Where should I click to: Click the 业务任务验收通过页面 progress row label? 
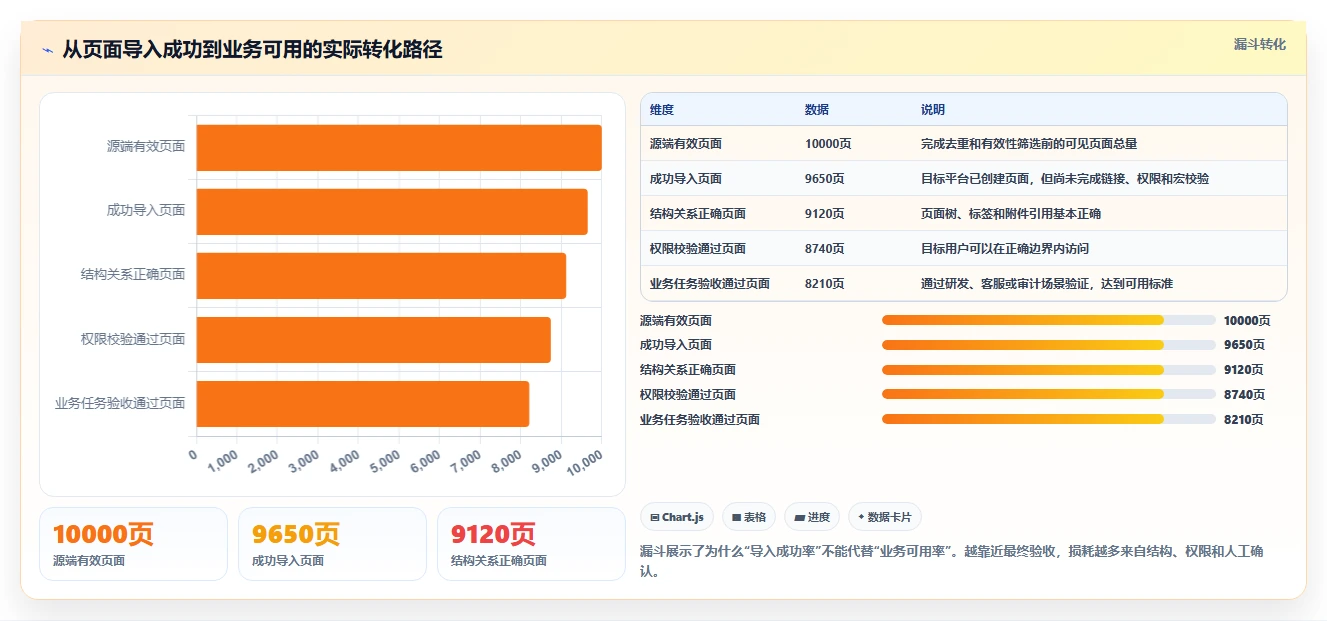point(700,420)
